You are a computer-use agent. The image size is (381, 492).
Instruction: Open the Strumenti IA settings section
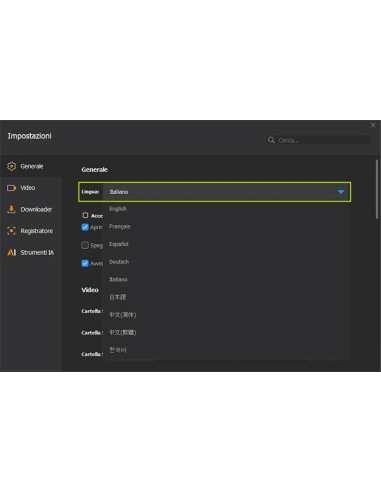click(31, 252)
